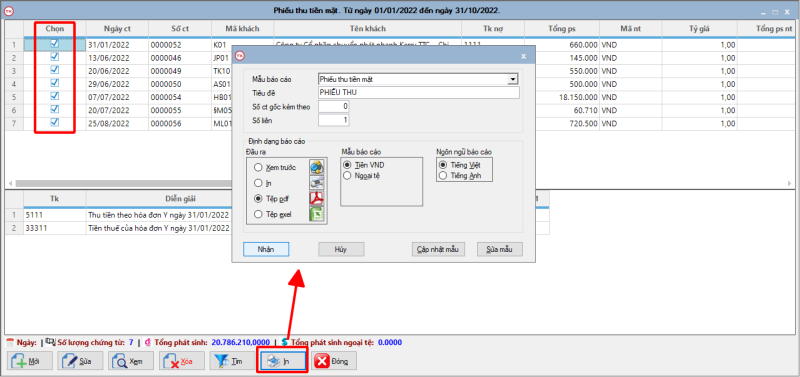Open the Xem (View) magnifier button
The height and width of the screenshot is (377, 800).
131,361
